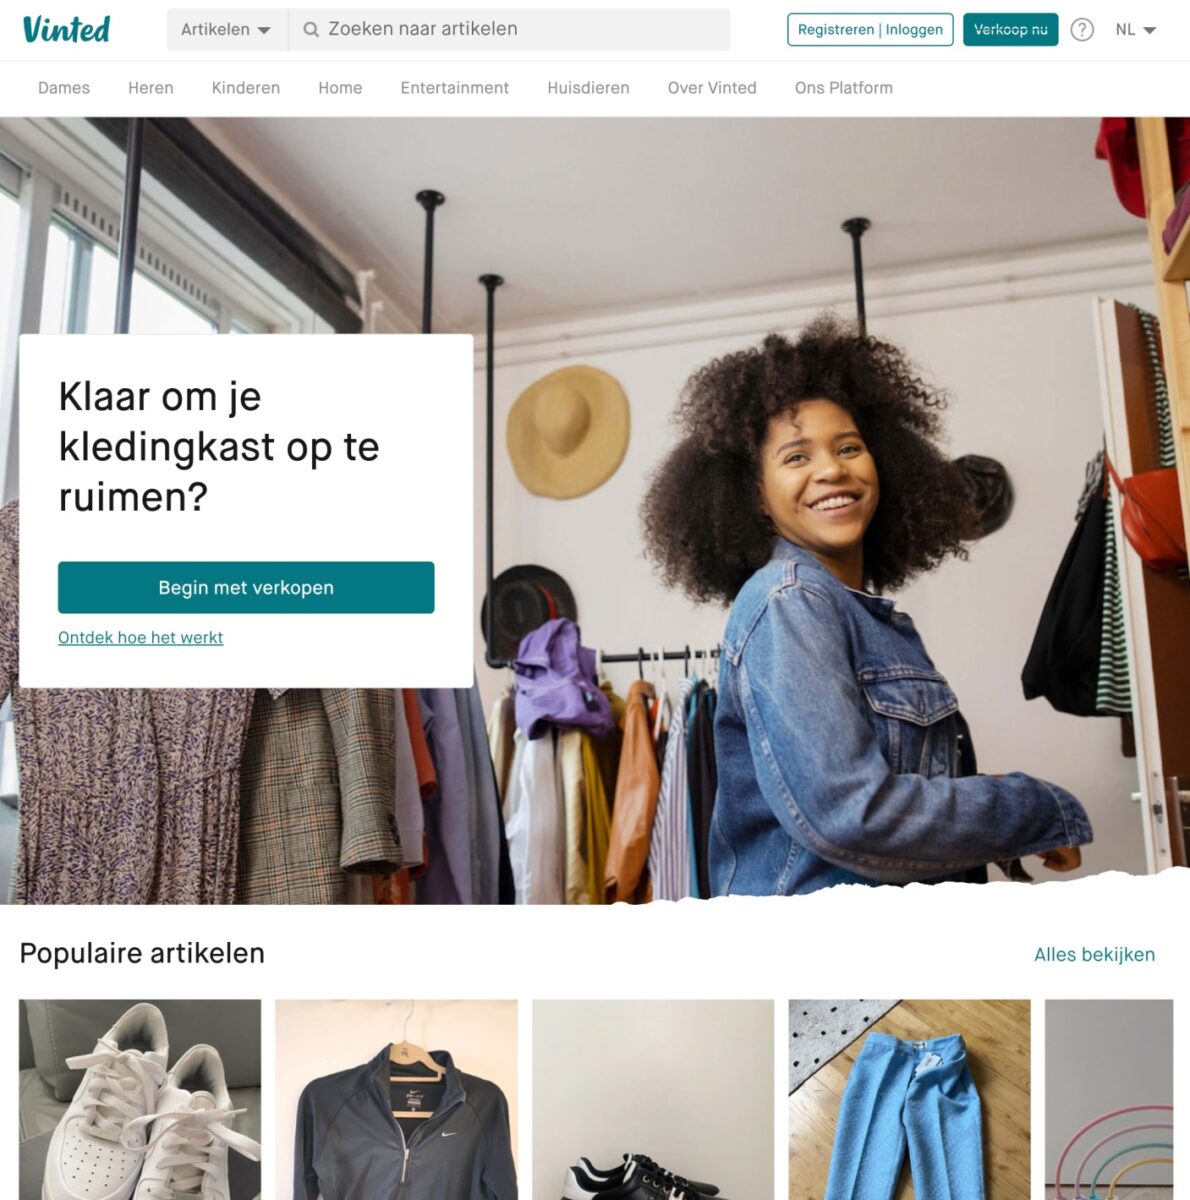
Task: Select the Huisdieren category
Action: [x=588, y=88]
